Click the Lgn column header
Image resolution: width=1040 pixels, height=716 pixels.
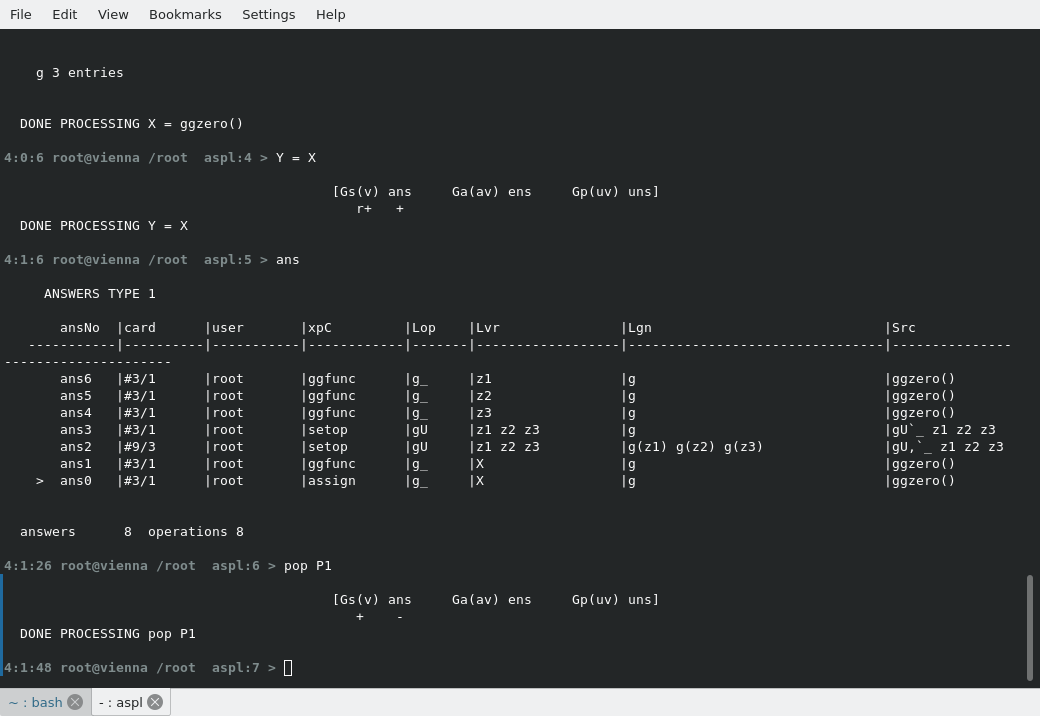[x=640, y=328]
